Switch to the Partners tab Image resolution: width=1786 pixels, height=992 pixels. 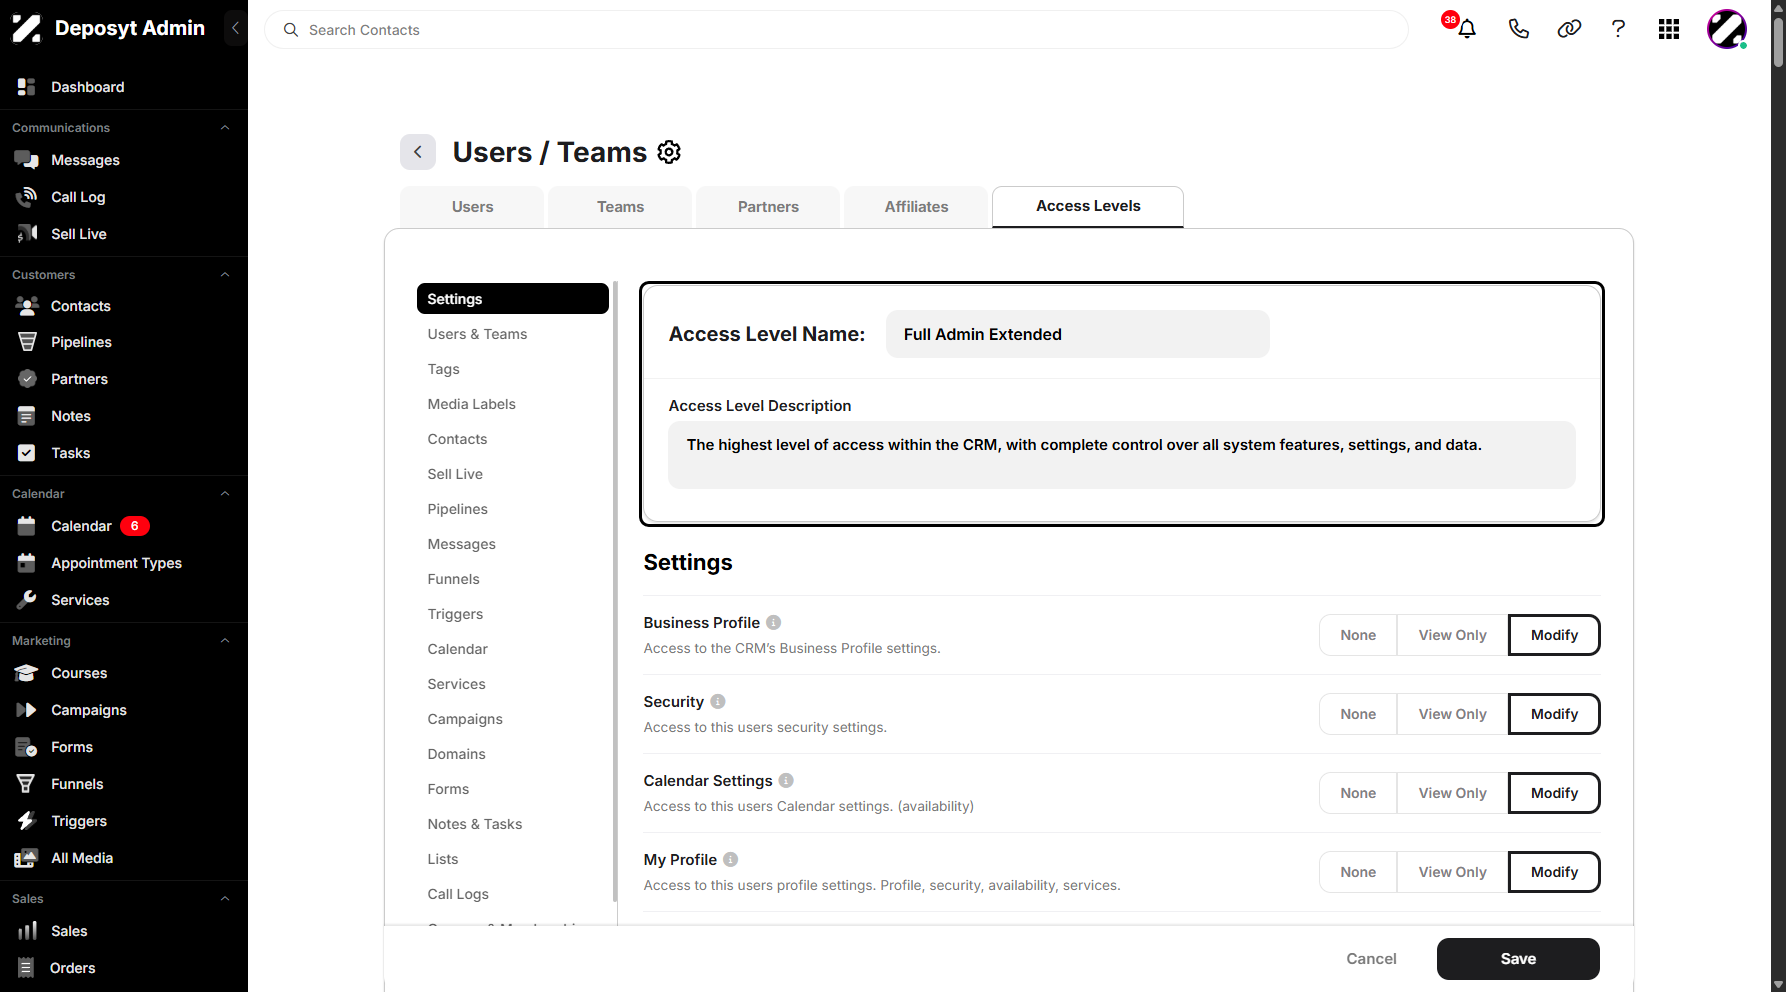768,207
